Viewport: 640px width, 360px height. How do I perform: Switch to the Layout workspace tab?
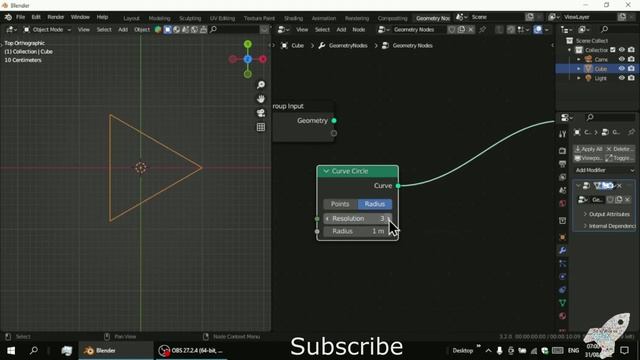pos(131,18)
